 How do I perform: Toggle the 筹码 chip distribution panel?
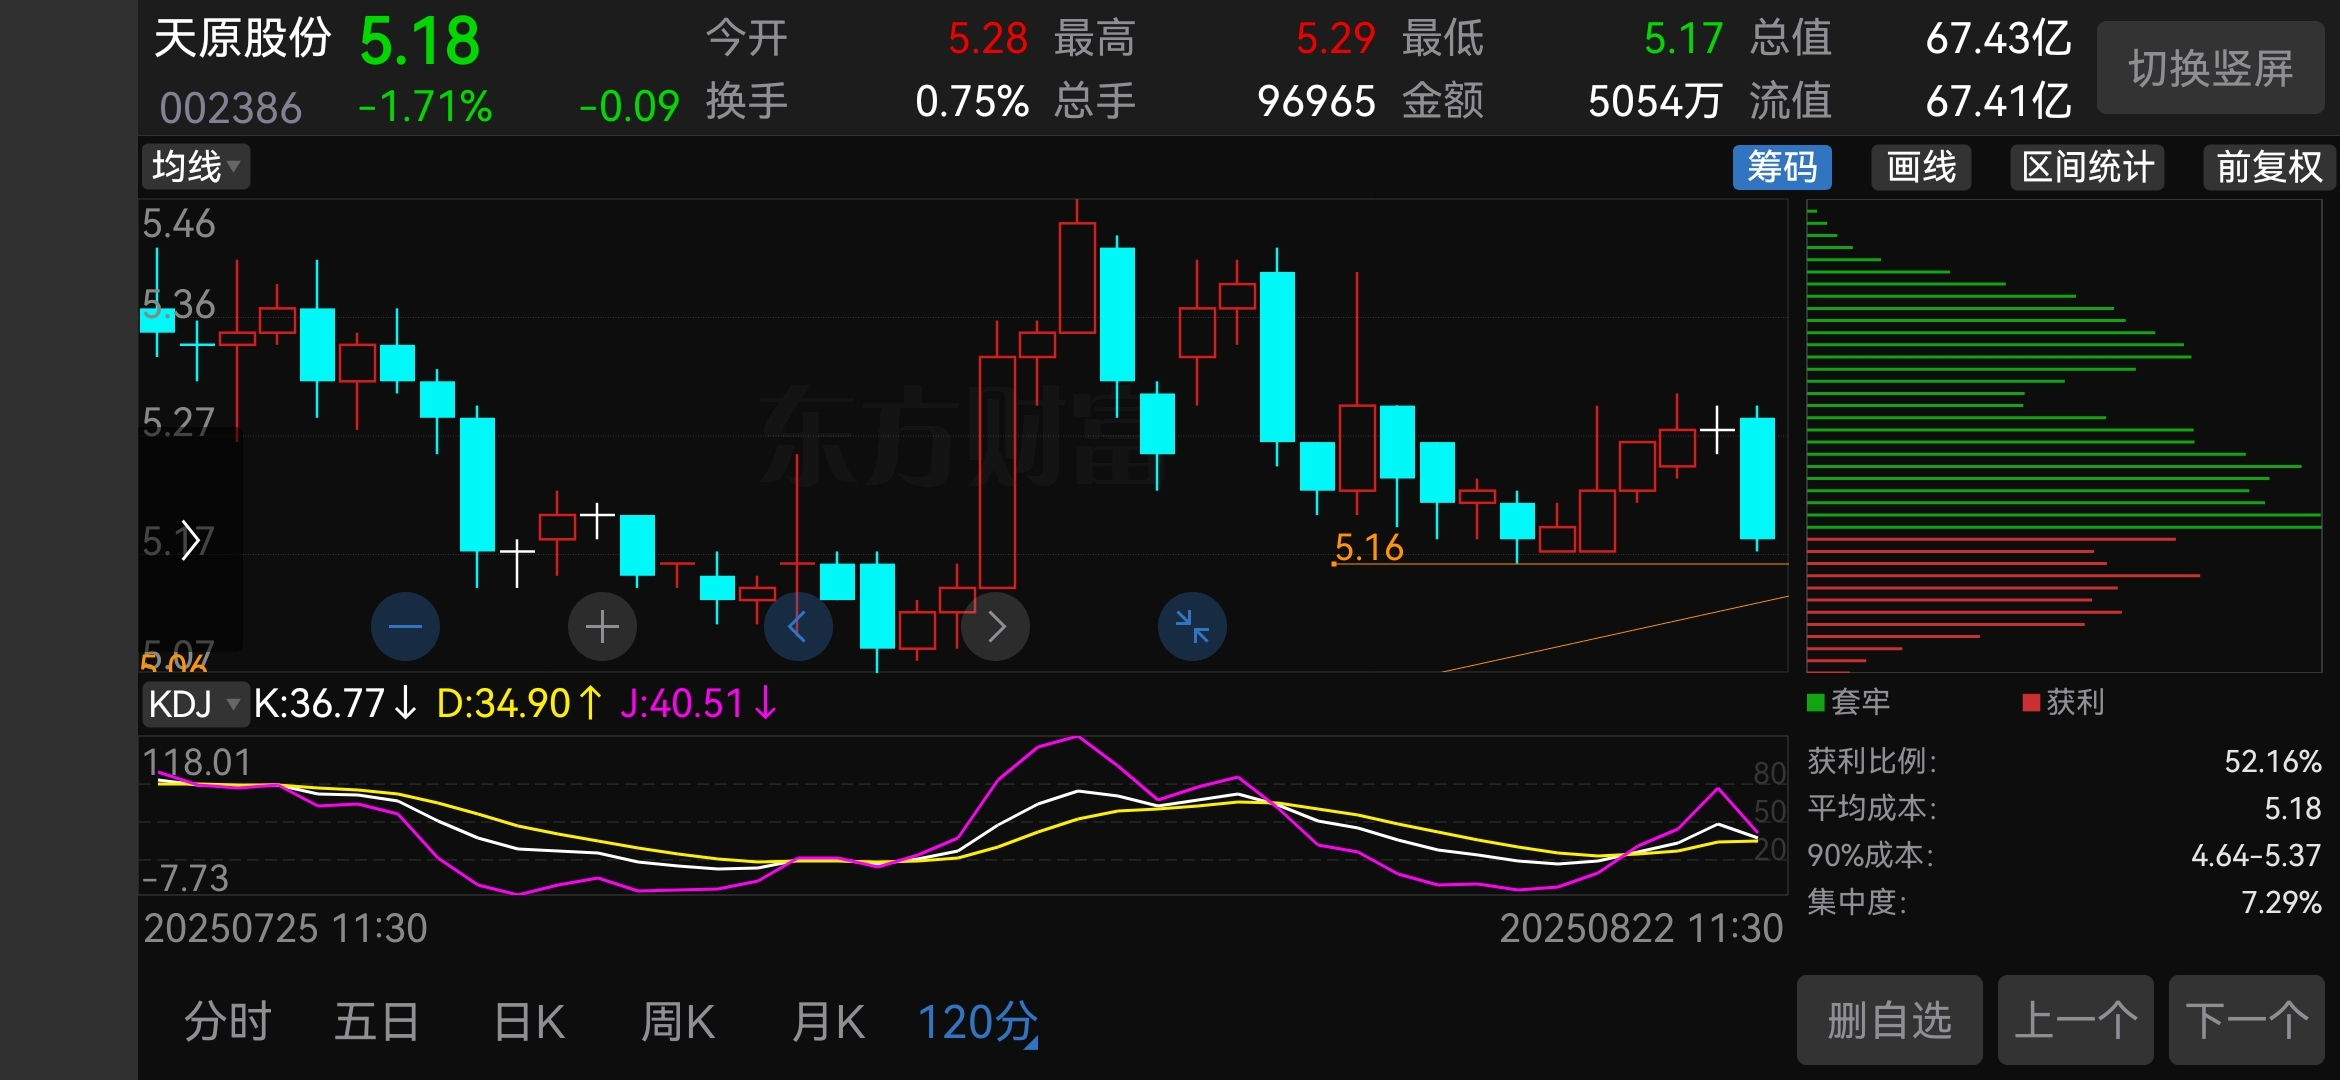[1782, 167]
